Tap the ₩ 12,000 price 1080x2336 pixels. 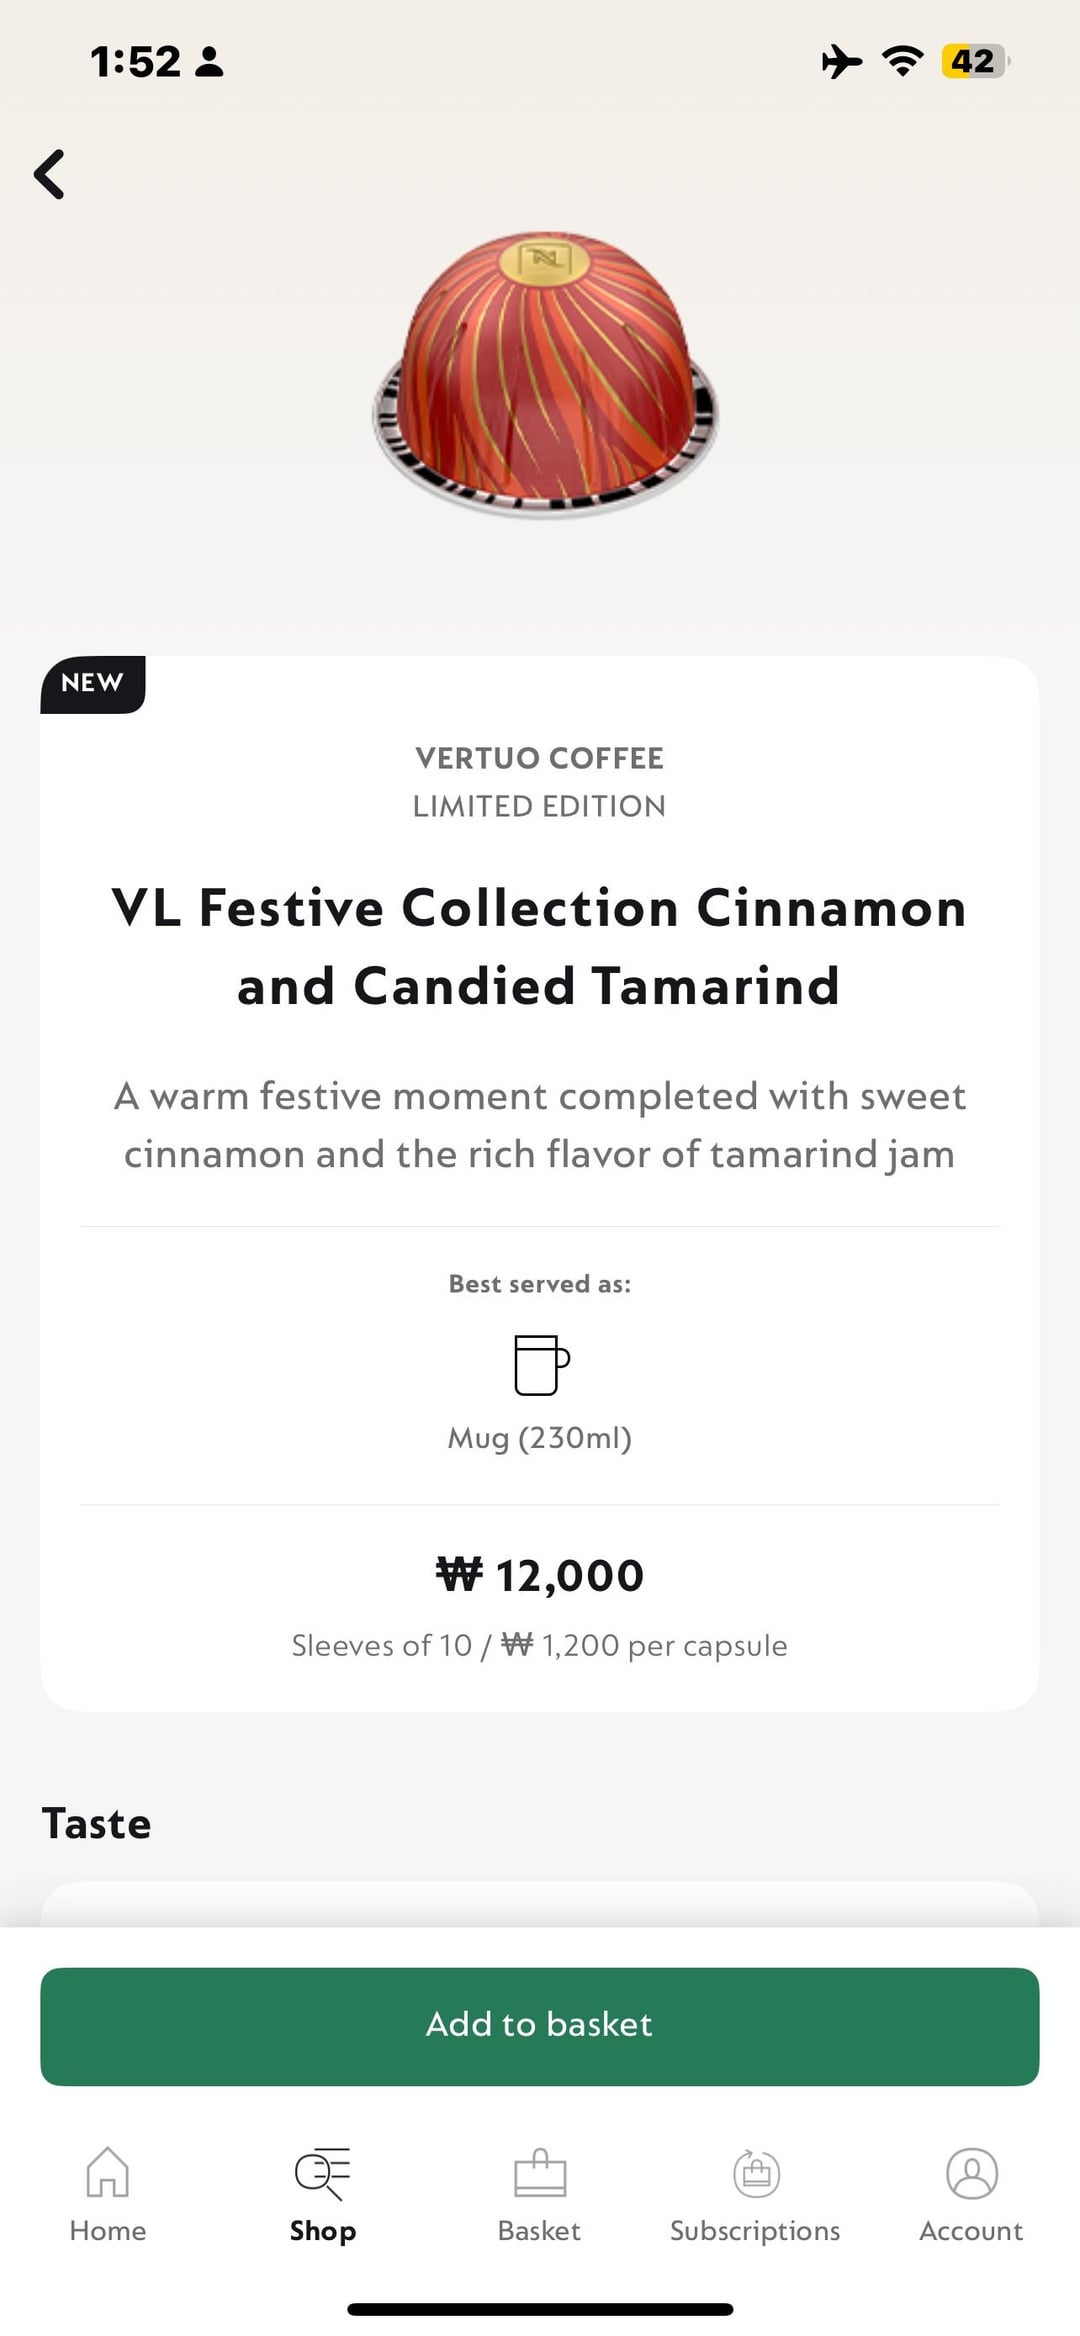tap(540, 1576)
